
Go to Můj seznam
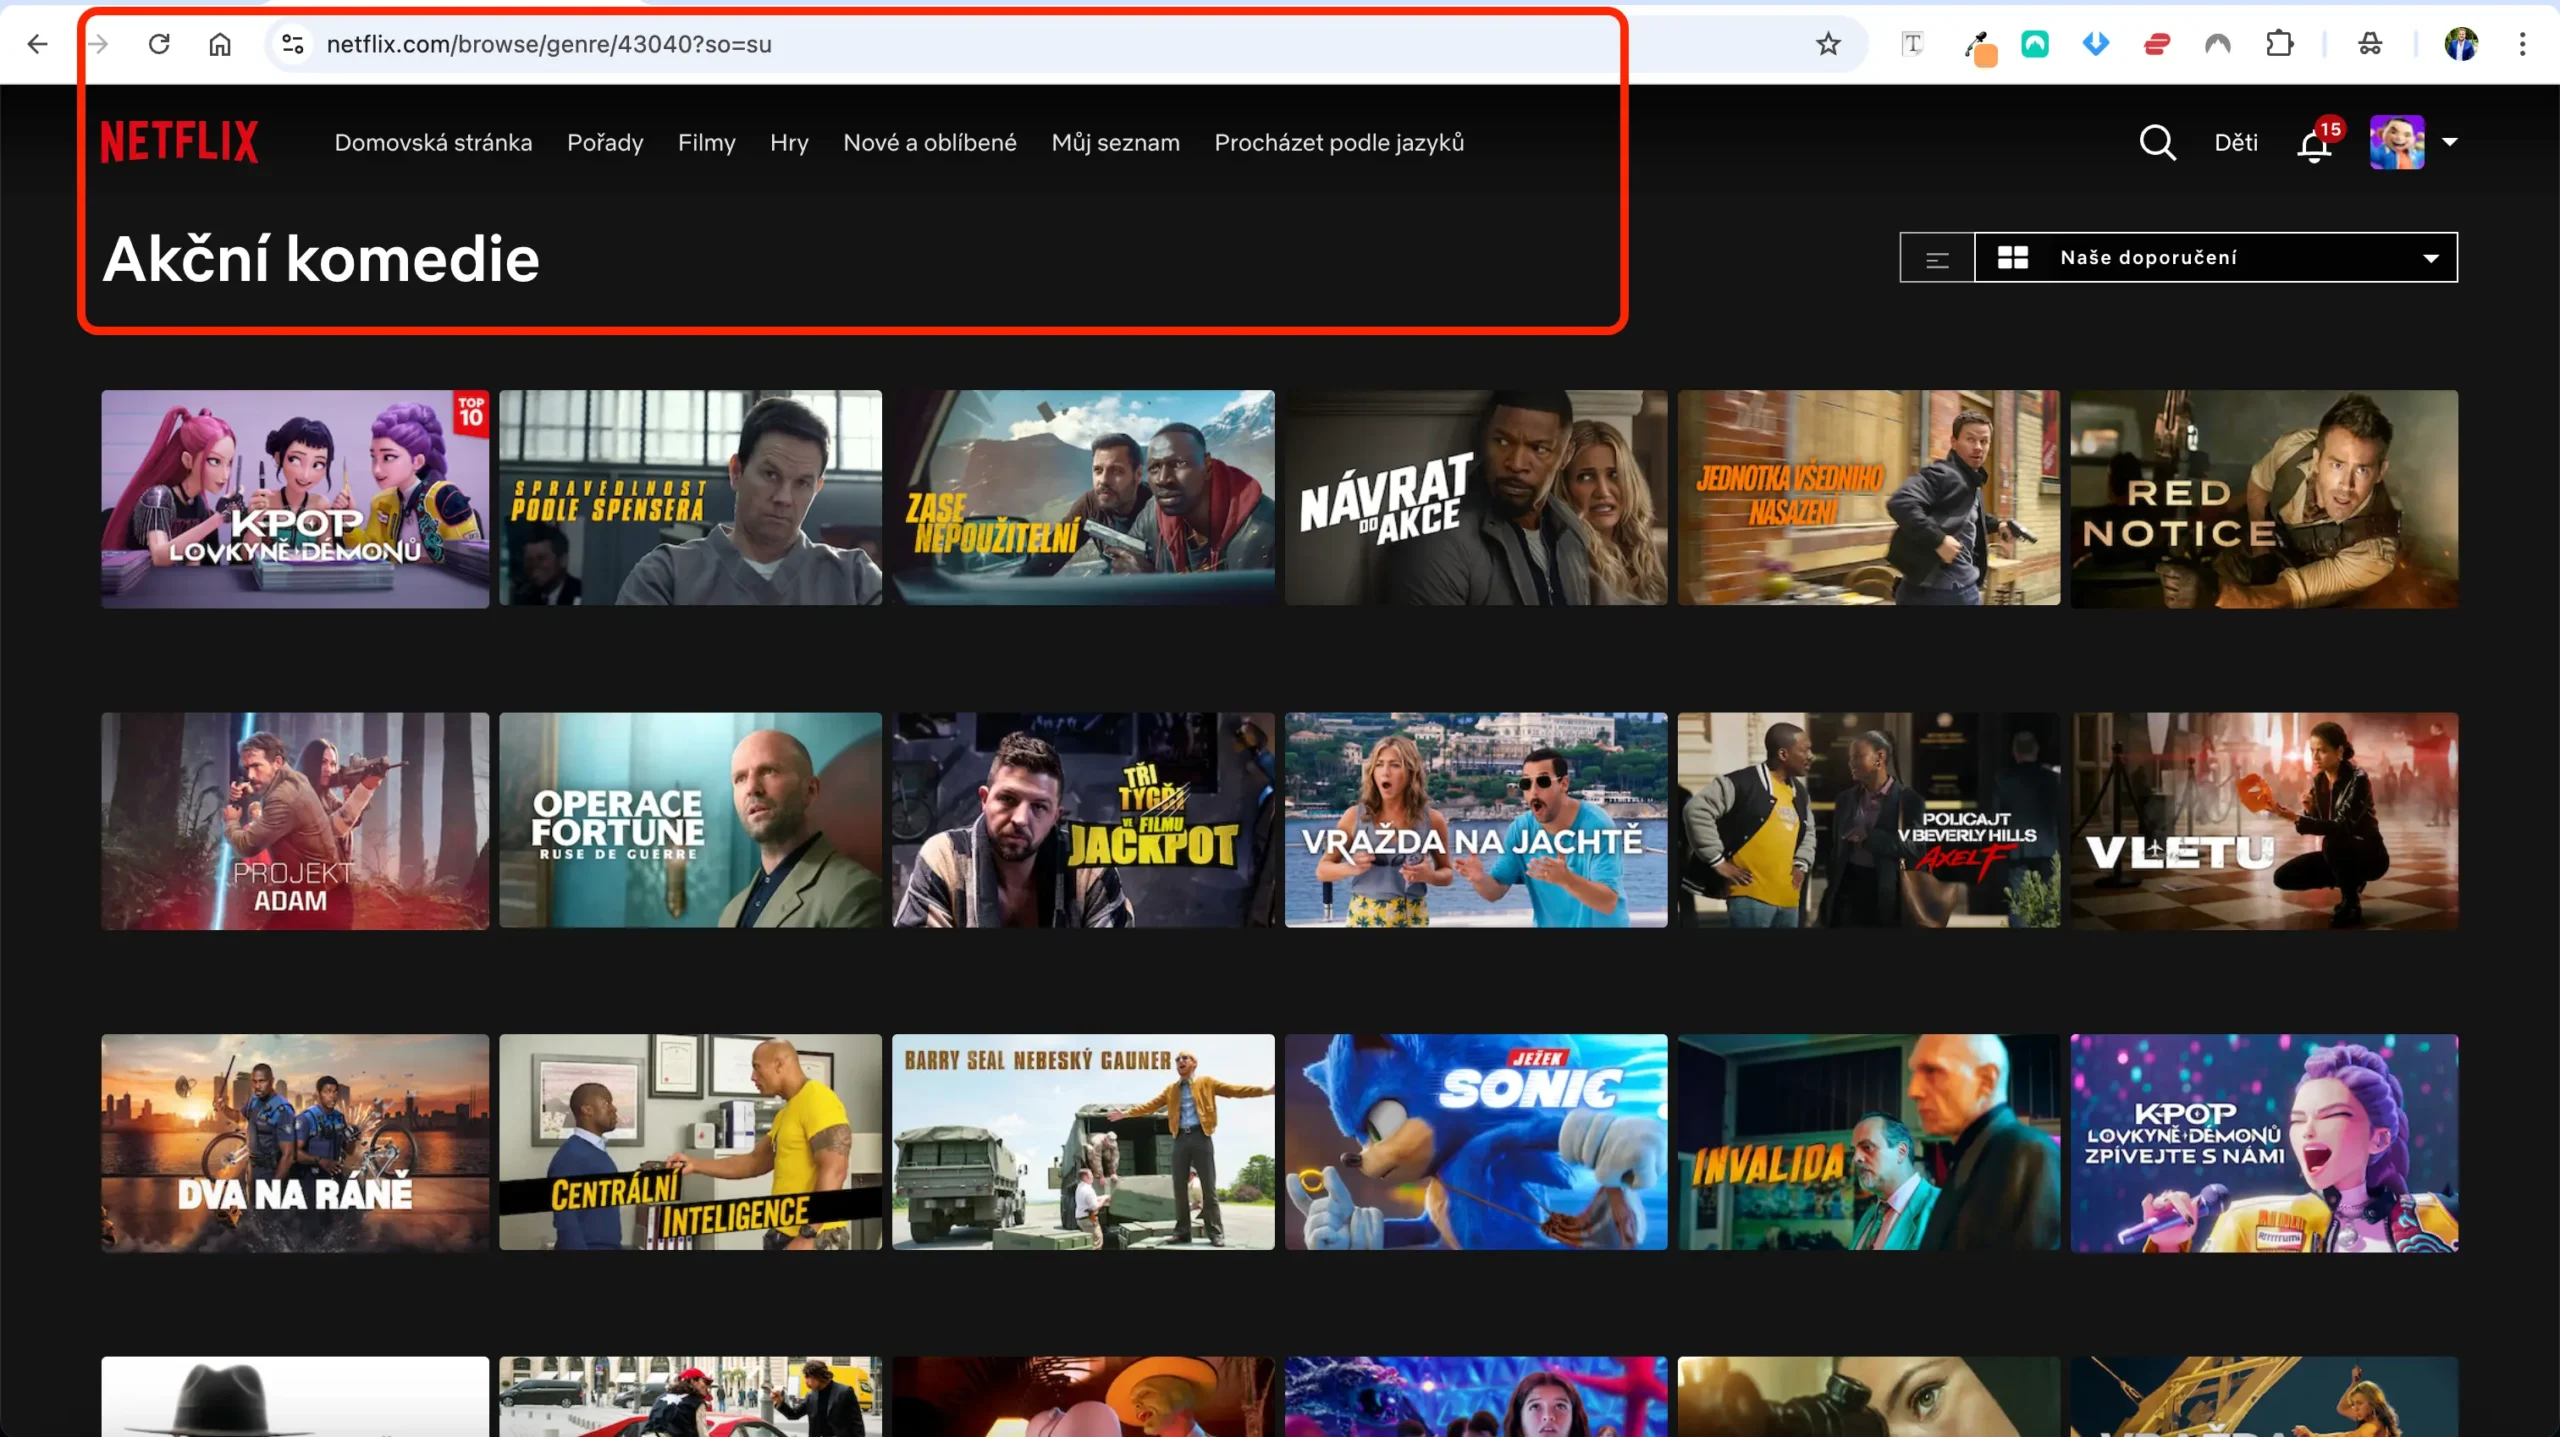(1116, 142)
